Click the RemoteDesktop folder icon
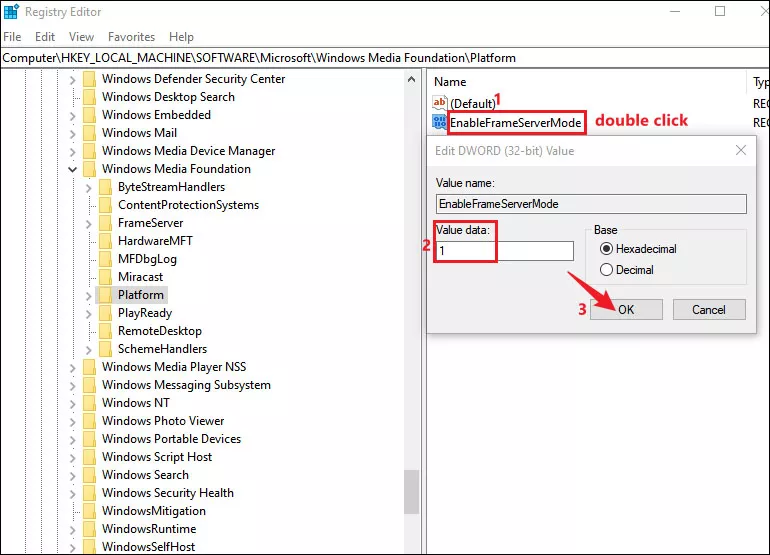 tap(105, 331)
